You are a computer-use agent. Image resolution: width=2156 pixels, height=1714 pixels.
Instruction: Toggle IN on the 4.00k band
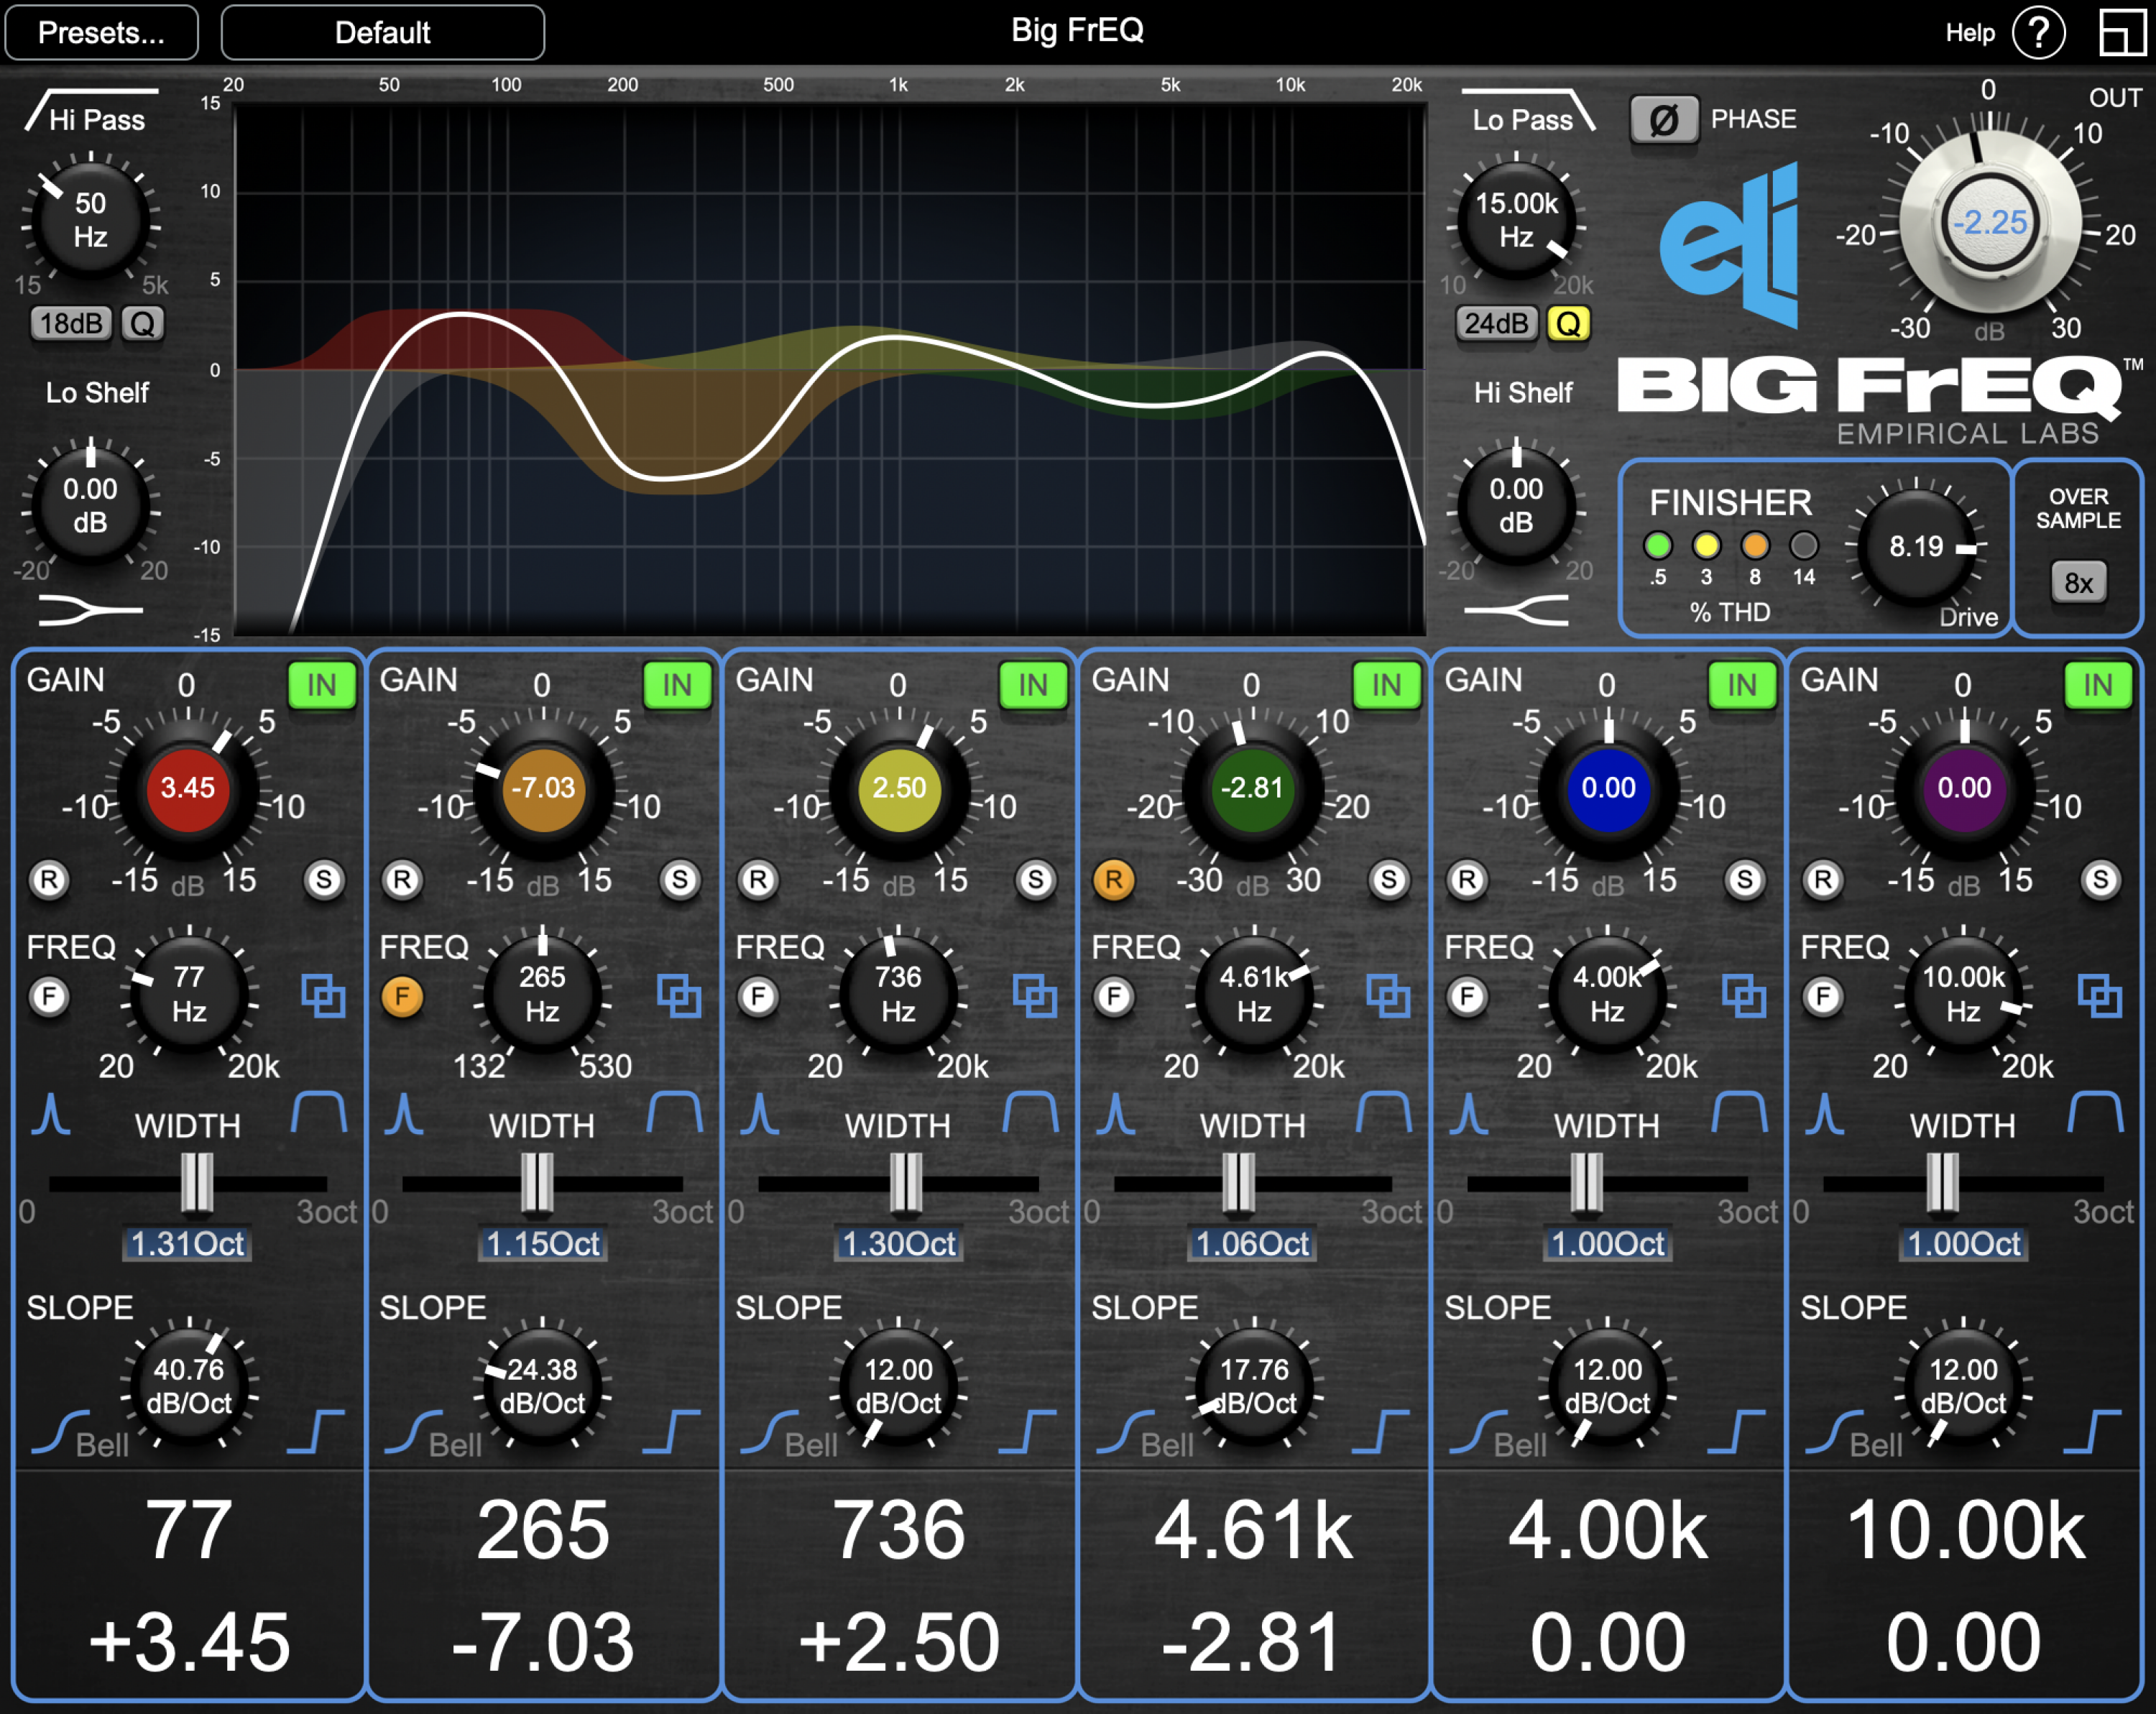1741,685
